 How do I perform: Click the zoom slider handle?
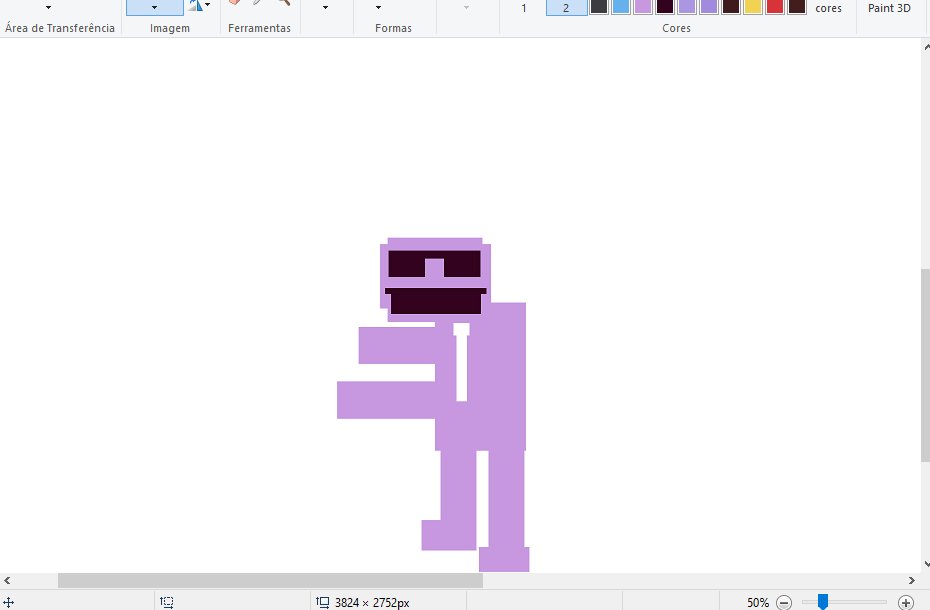(823, 602)
